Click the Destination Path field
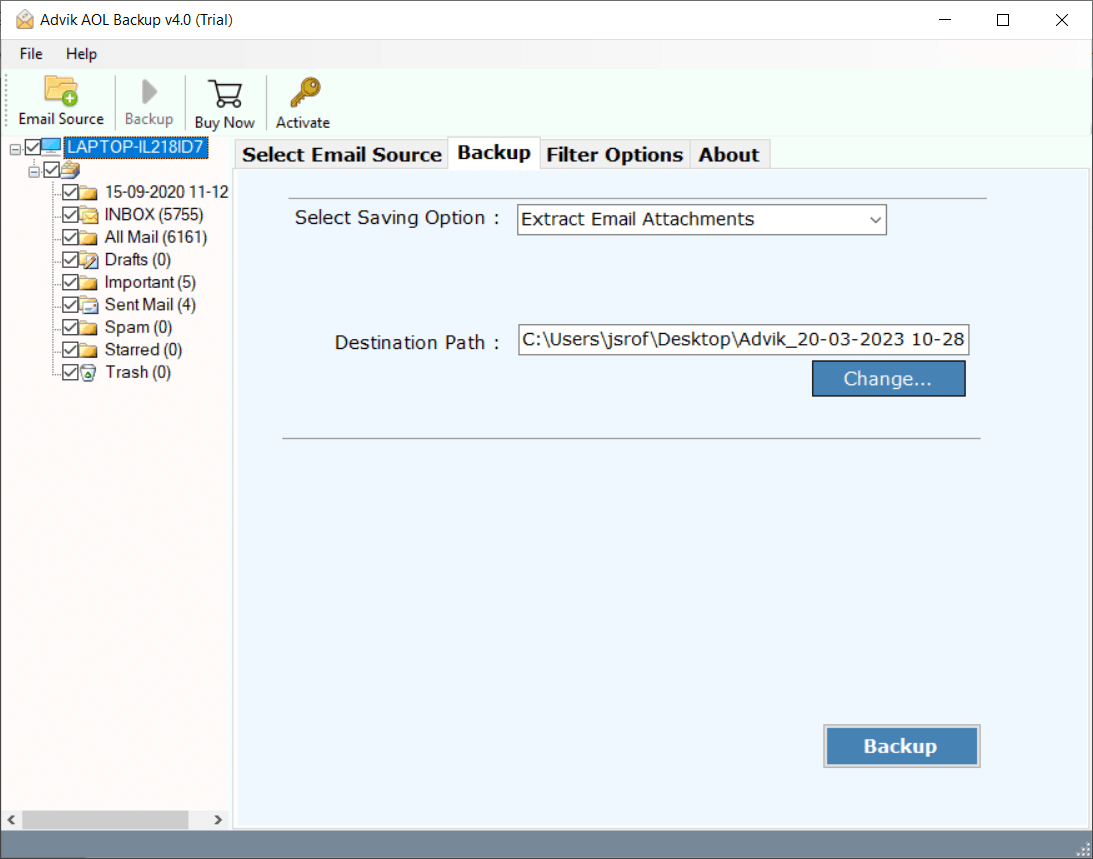The height and width of the screenshot is (859, 1093). click(743, 340)
